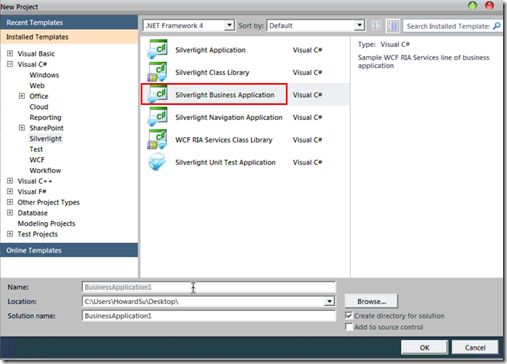
Task: Select the Cloud category
Action: [39, 107]
